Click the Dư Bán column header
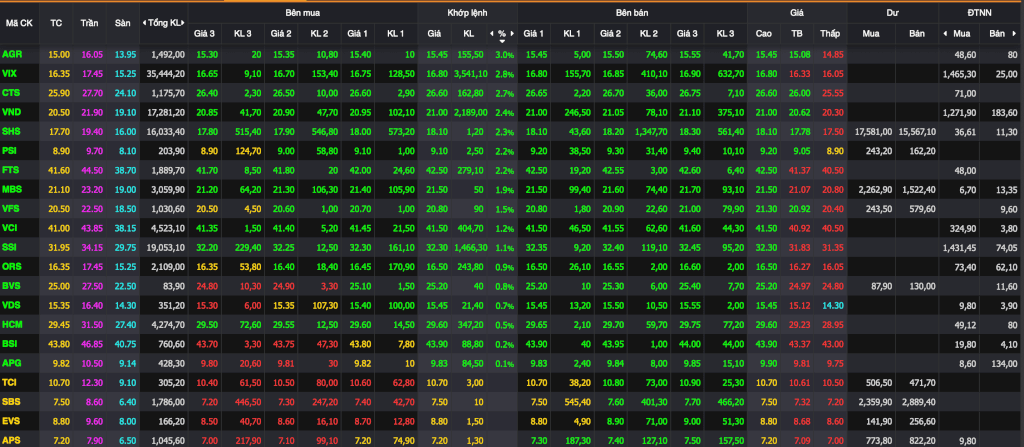The image size is (1024, 447). click(916, 33)
